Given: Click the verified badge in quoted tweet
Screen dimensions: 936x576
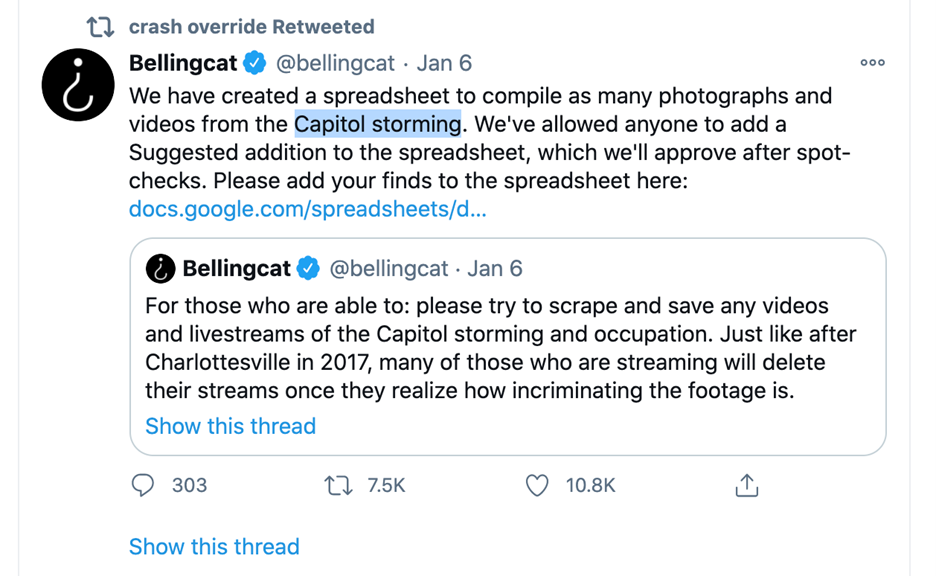Looking at the screenshot, I should (309, 269).
